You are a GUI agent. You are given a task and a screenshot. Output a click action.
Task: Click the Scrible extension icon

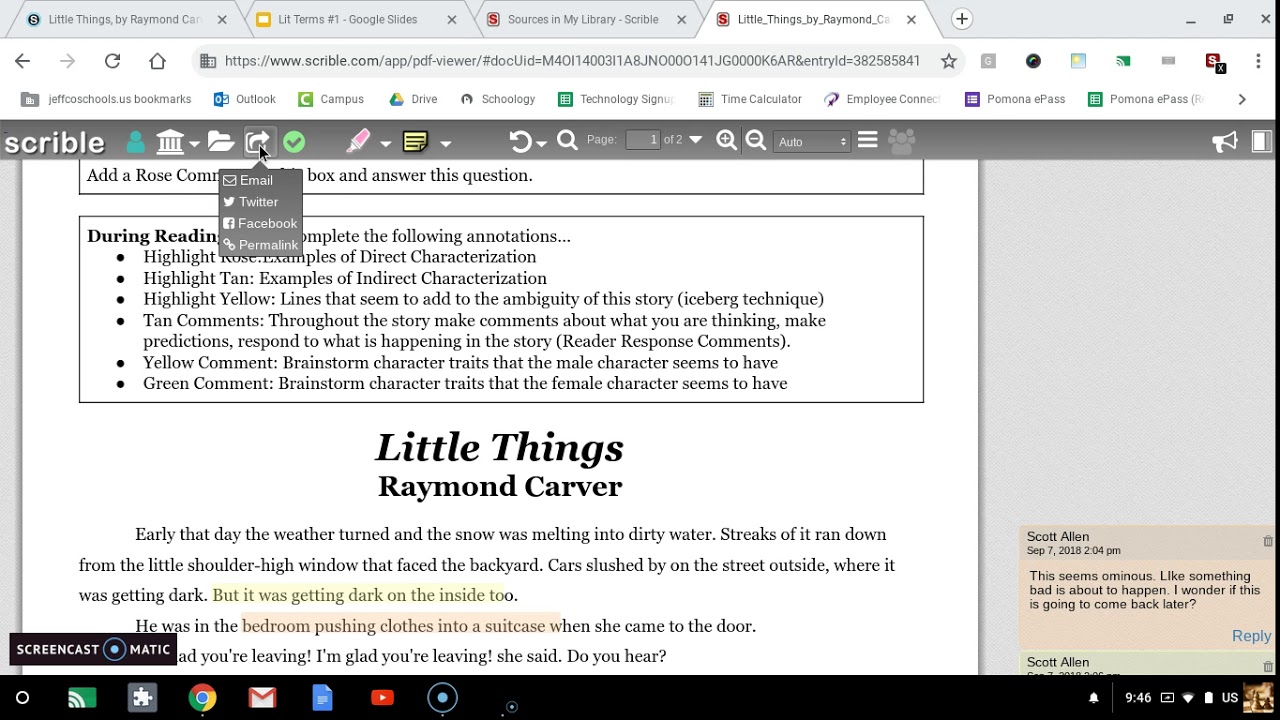tap(1214, 62)
